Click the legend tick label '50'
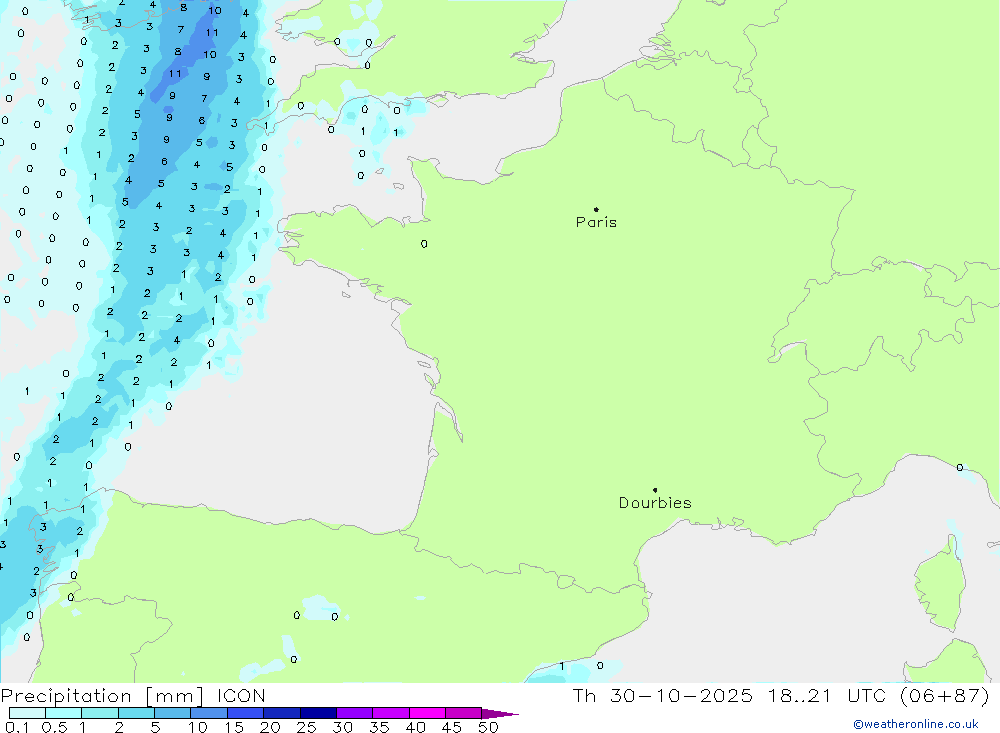Screen dimensions: 1000x733 pos(488,727)
